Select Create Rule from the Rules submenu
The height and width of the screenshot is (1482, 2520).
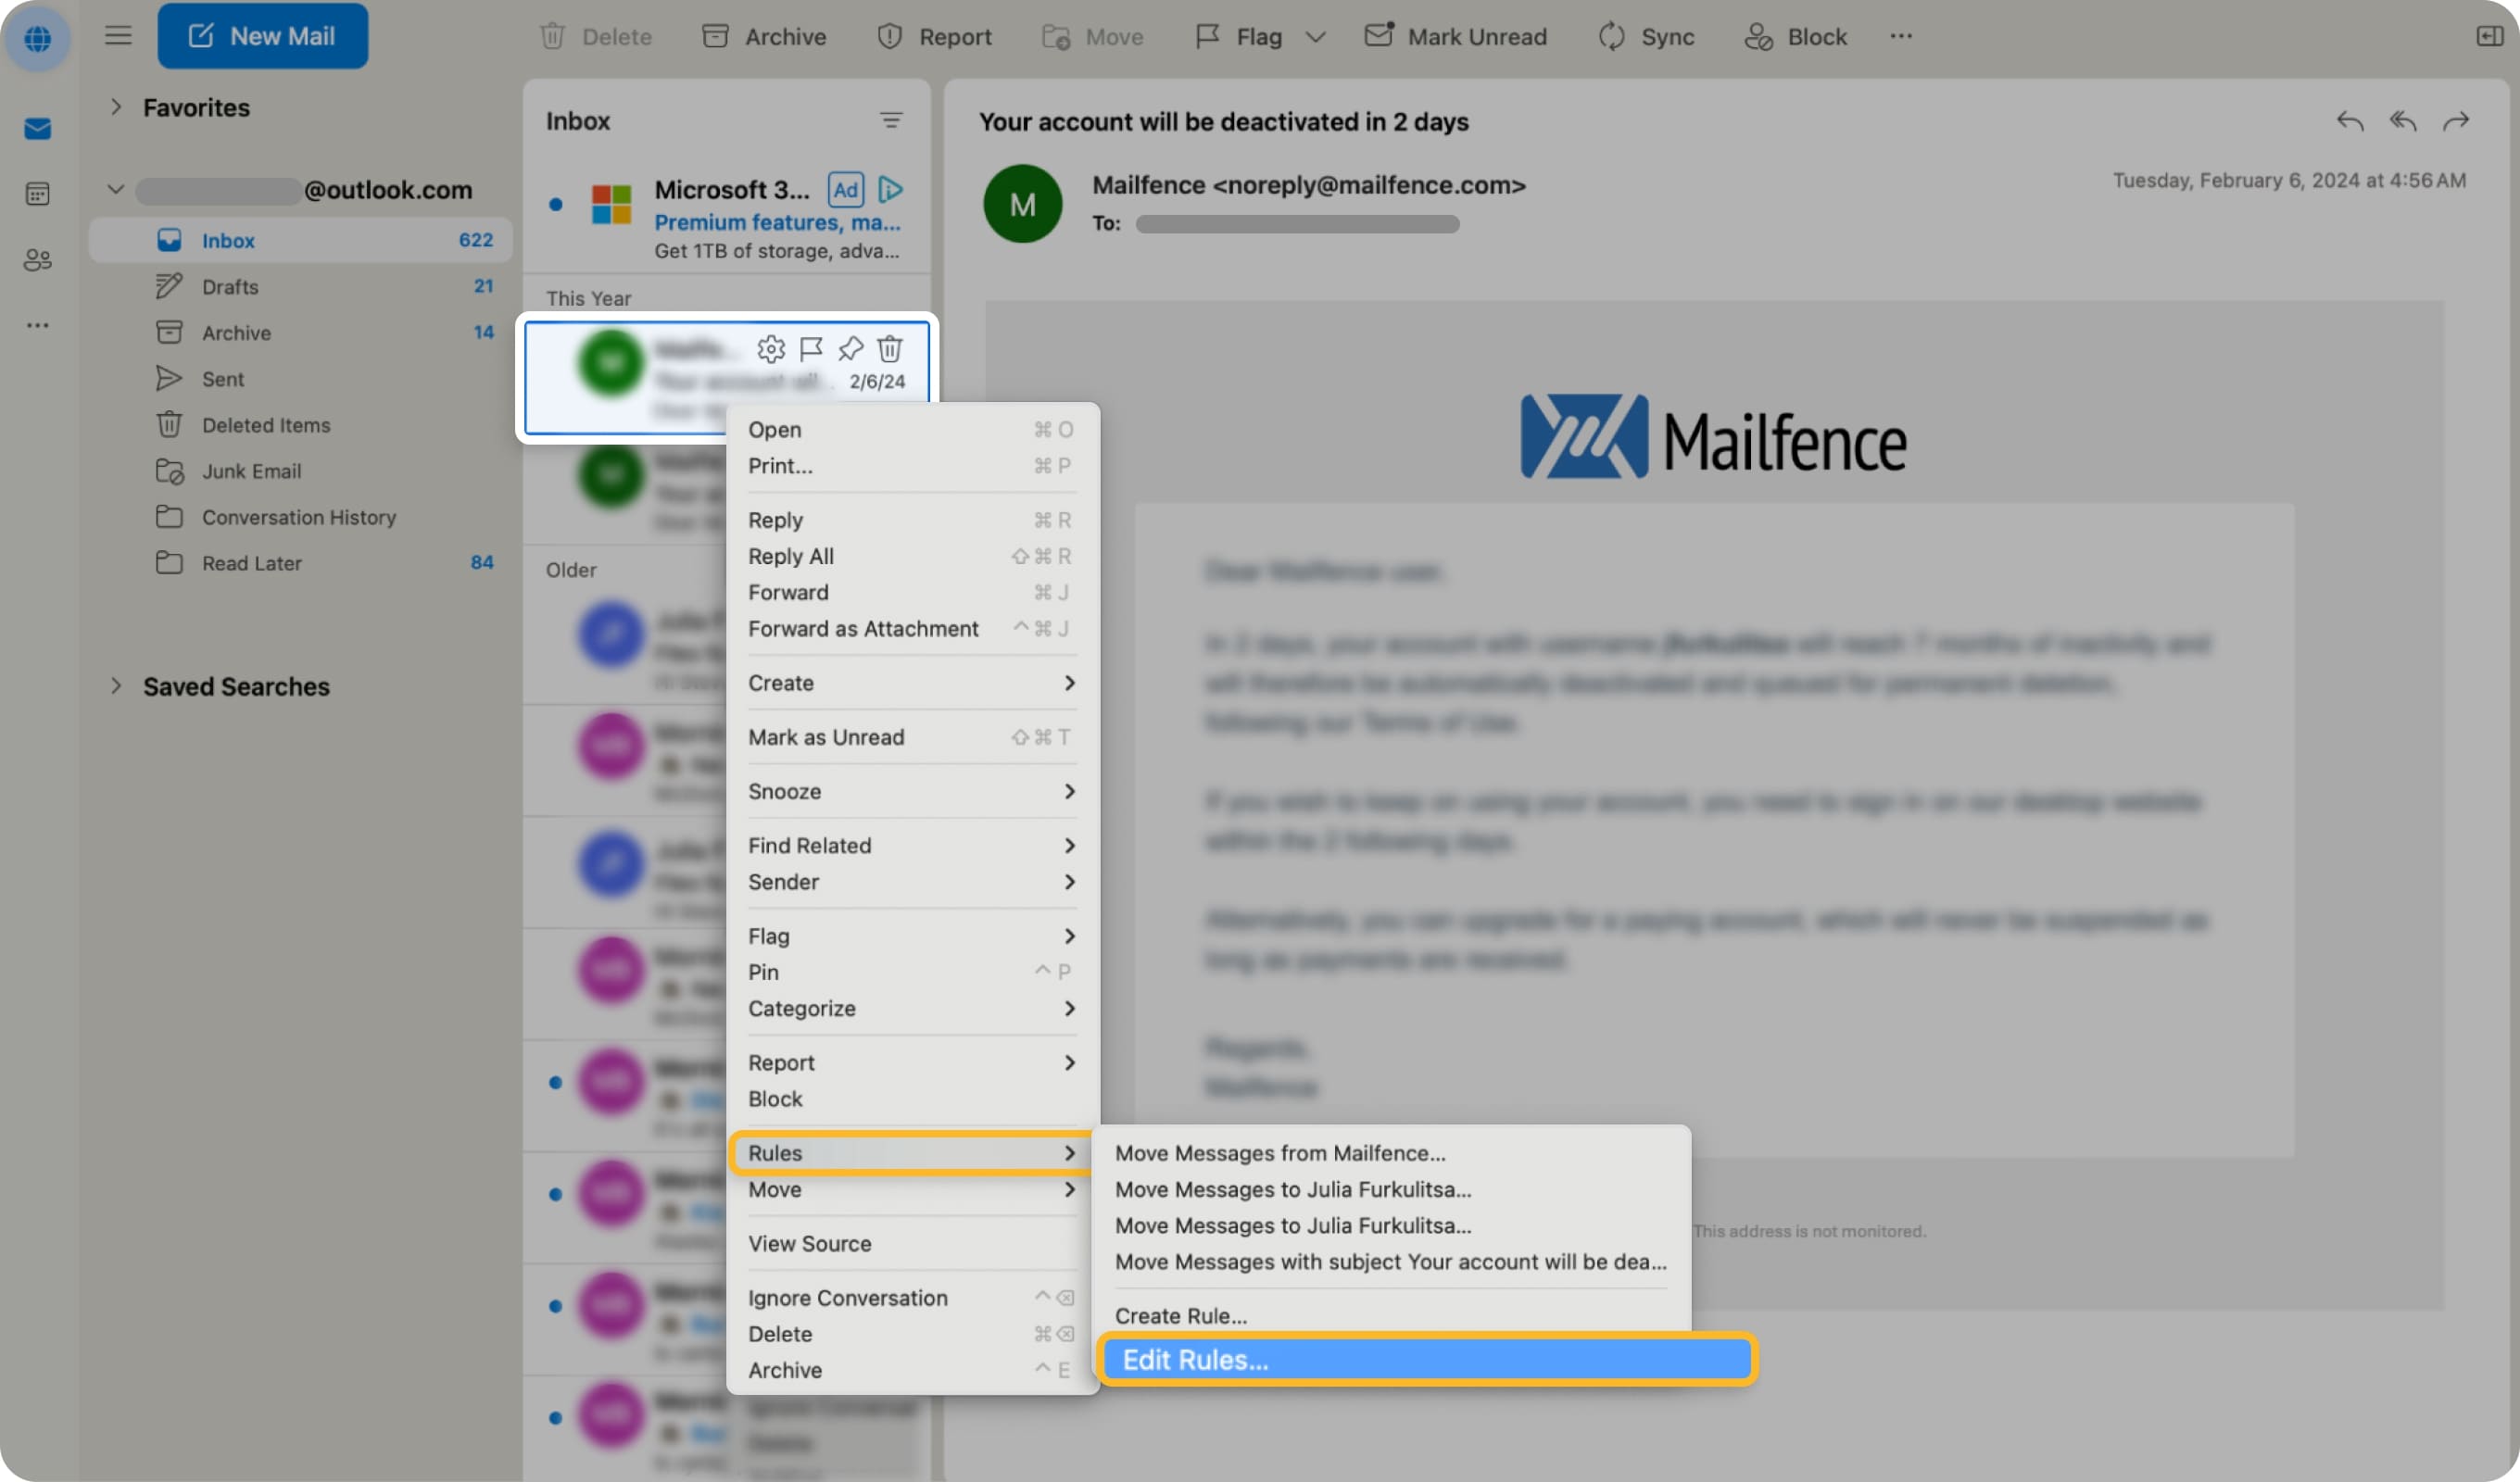point(1180,1315)
